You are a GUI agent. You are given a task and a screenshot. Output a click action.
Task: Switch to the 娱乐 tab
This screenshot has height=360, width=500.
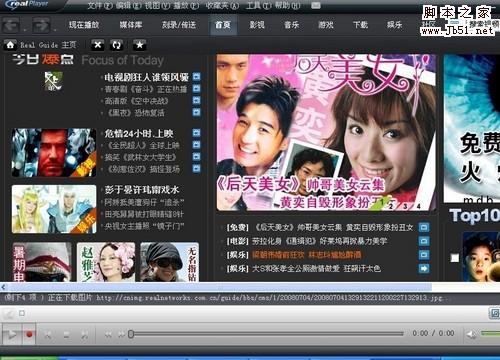click(394, 25)
